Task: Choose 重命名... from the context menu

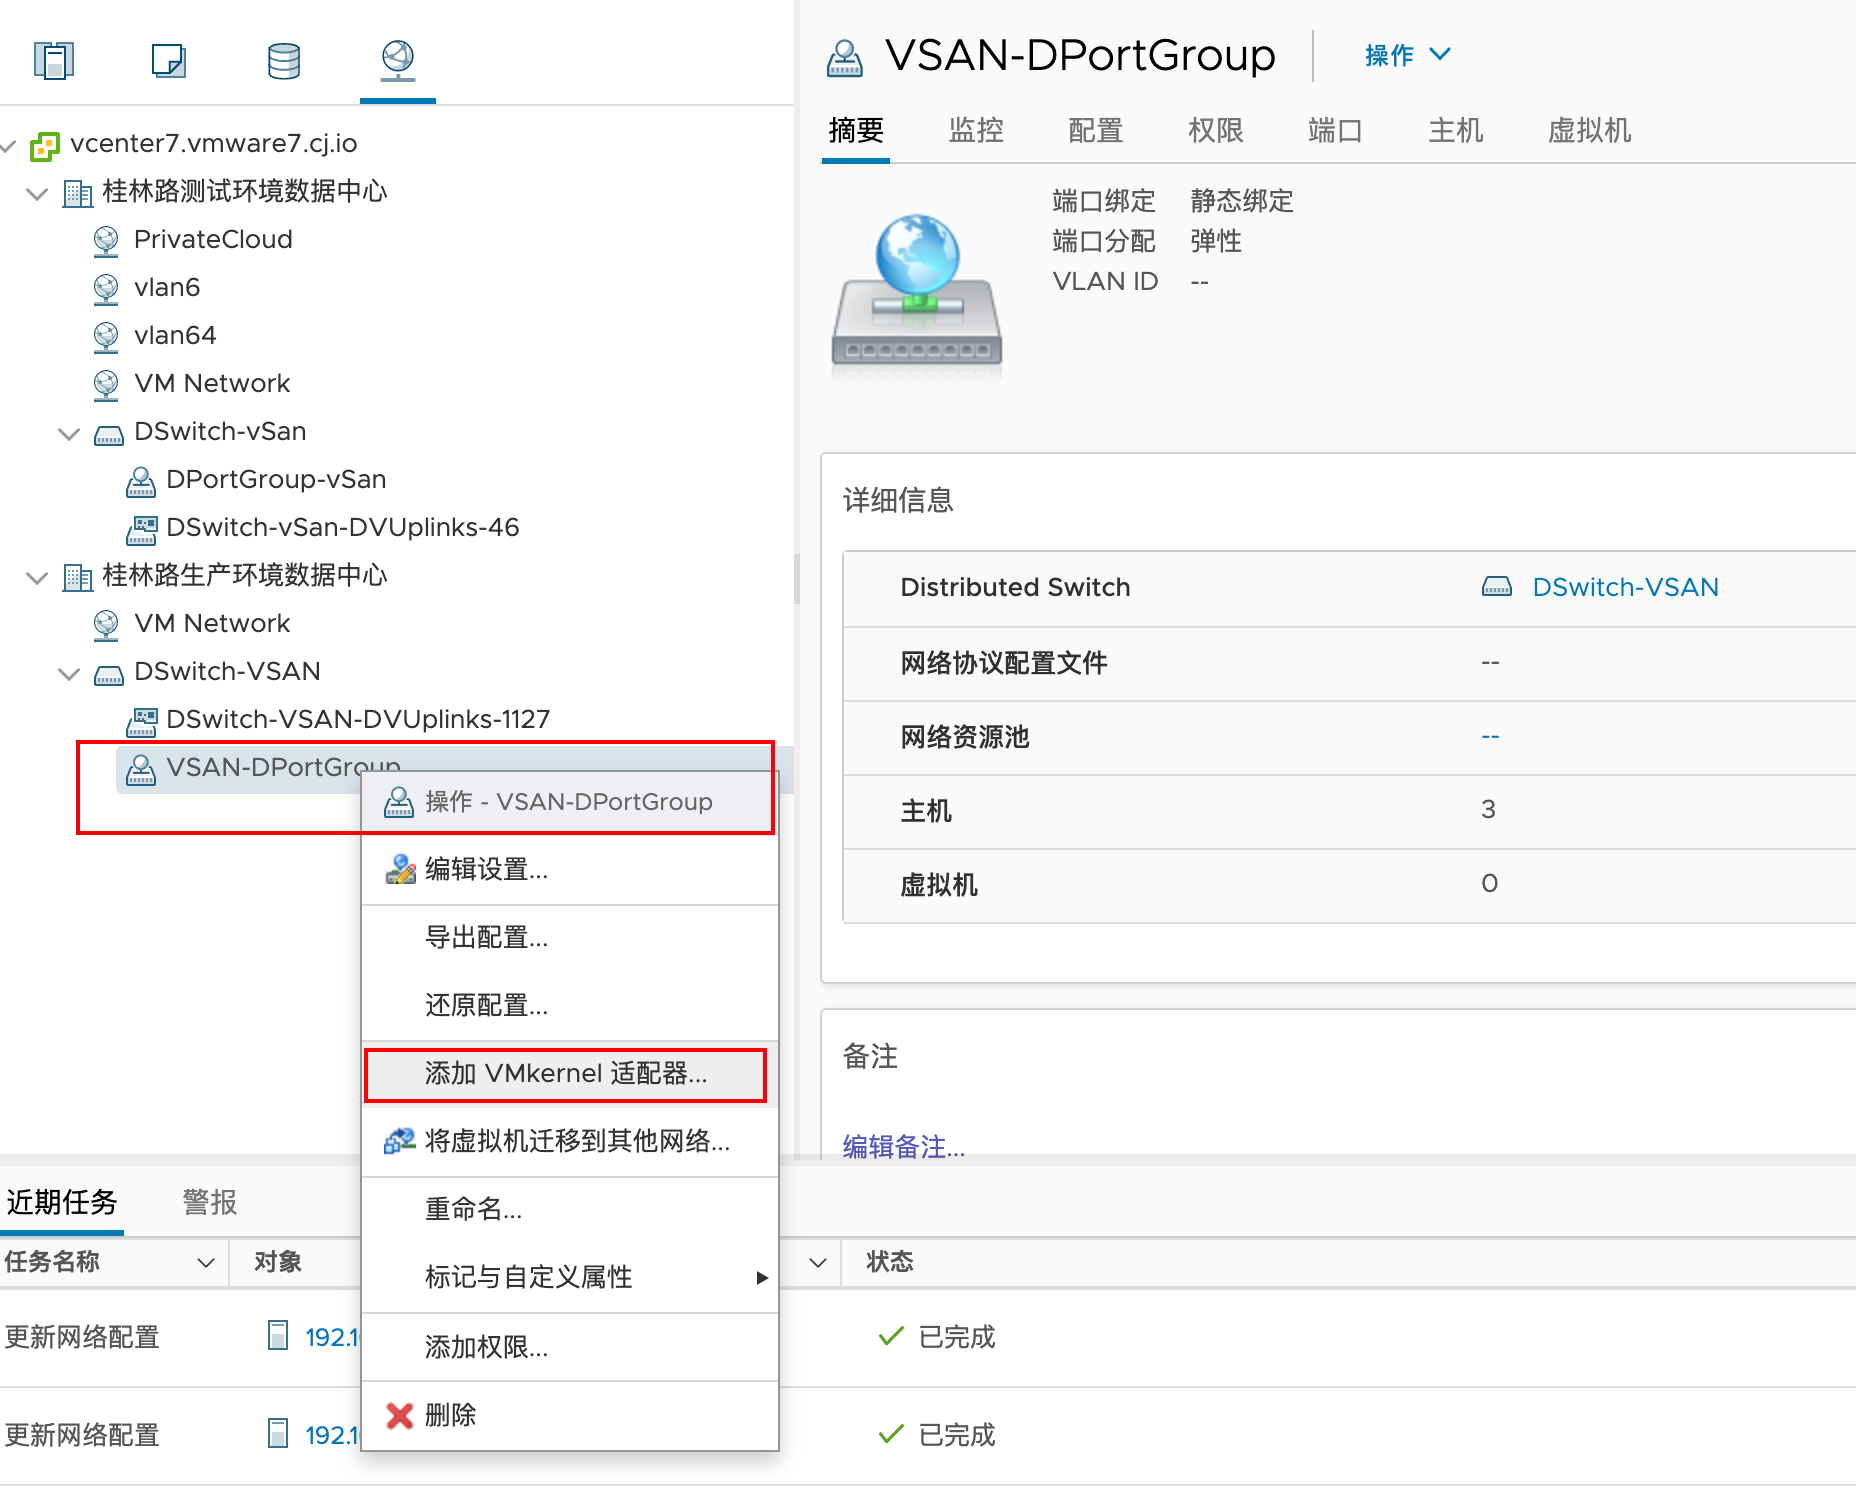Action: point(570,1209)
